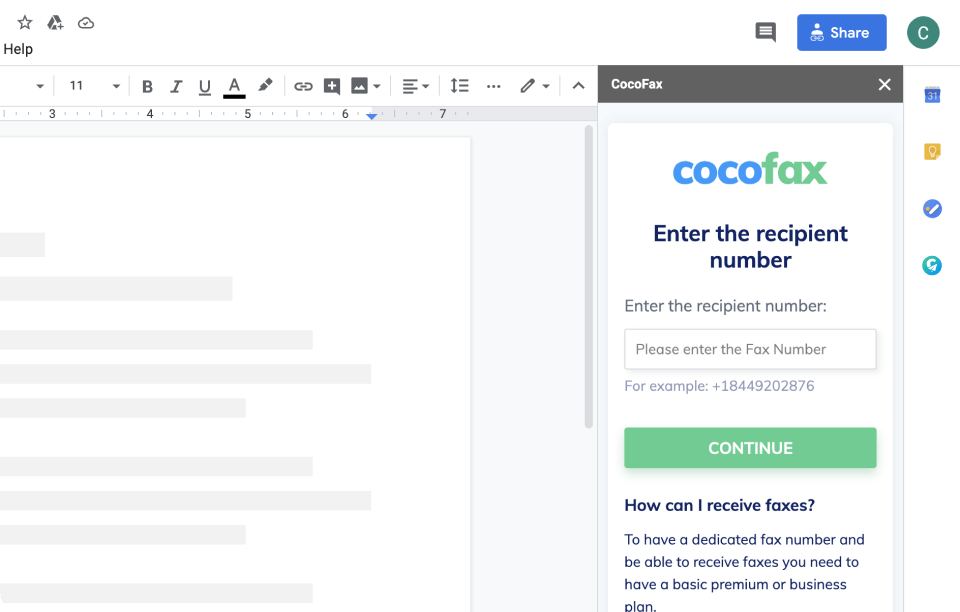960x612 pixels.
Task: Click the right margin marker on the ruler
Action: click(x=372, y=116)
